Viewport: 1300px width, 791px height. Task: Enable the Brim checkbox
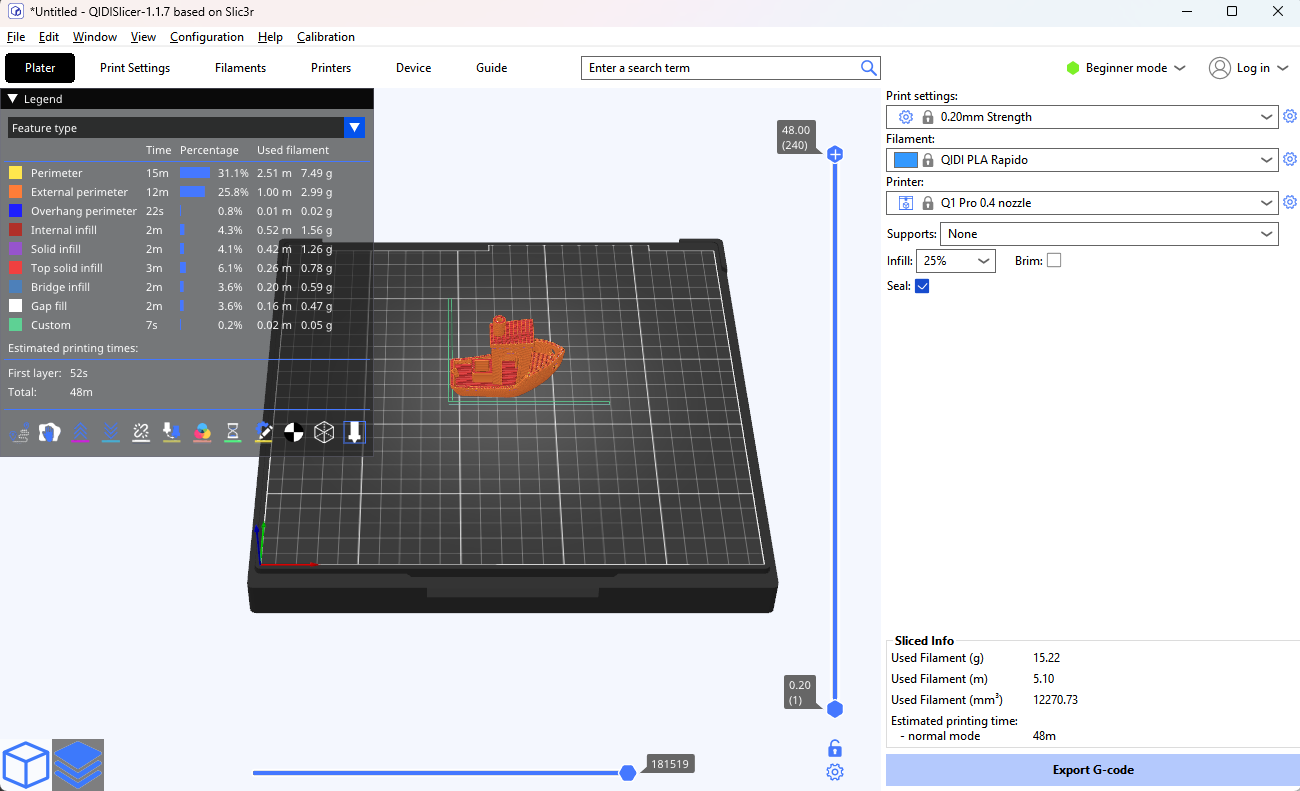[1054, 261]
